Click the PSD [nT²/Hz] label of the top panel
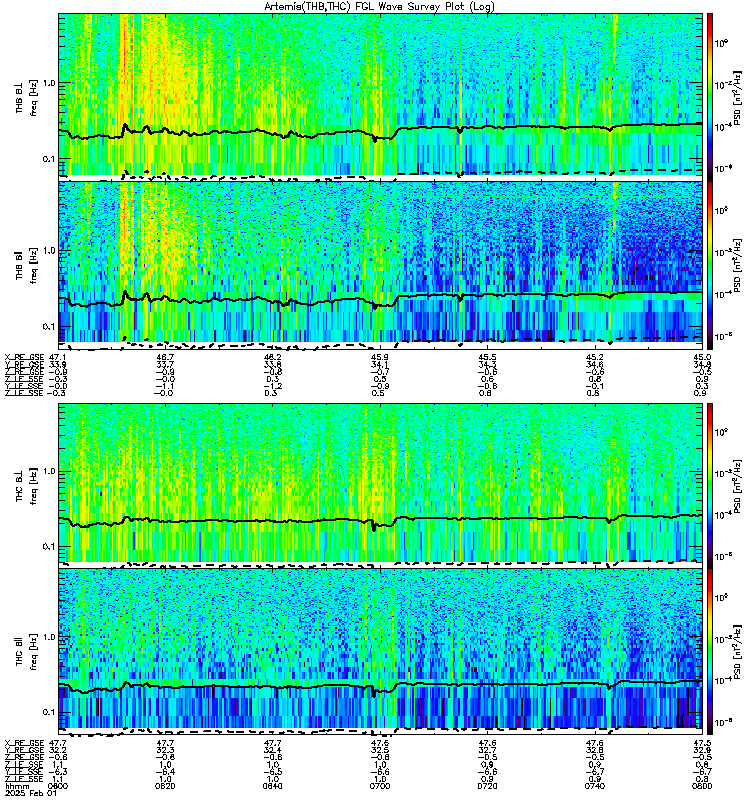This screenshot has height=800, width=750. pyautogui.click(x=737, y=97)
